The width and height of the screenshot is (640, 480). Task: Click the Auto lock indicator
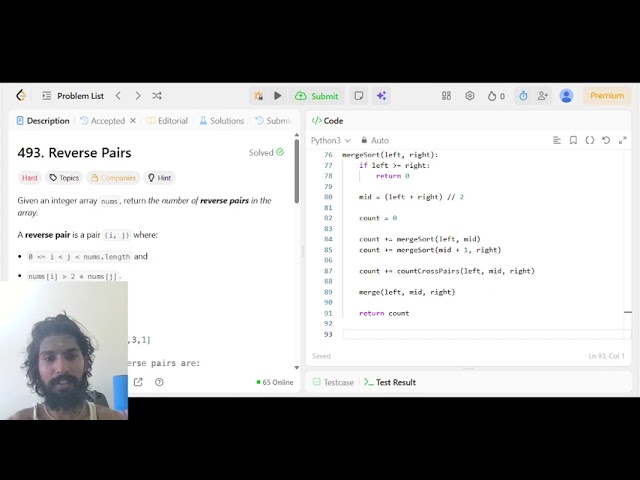pyautogui.click(x=375, y=140)
